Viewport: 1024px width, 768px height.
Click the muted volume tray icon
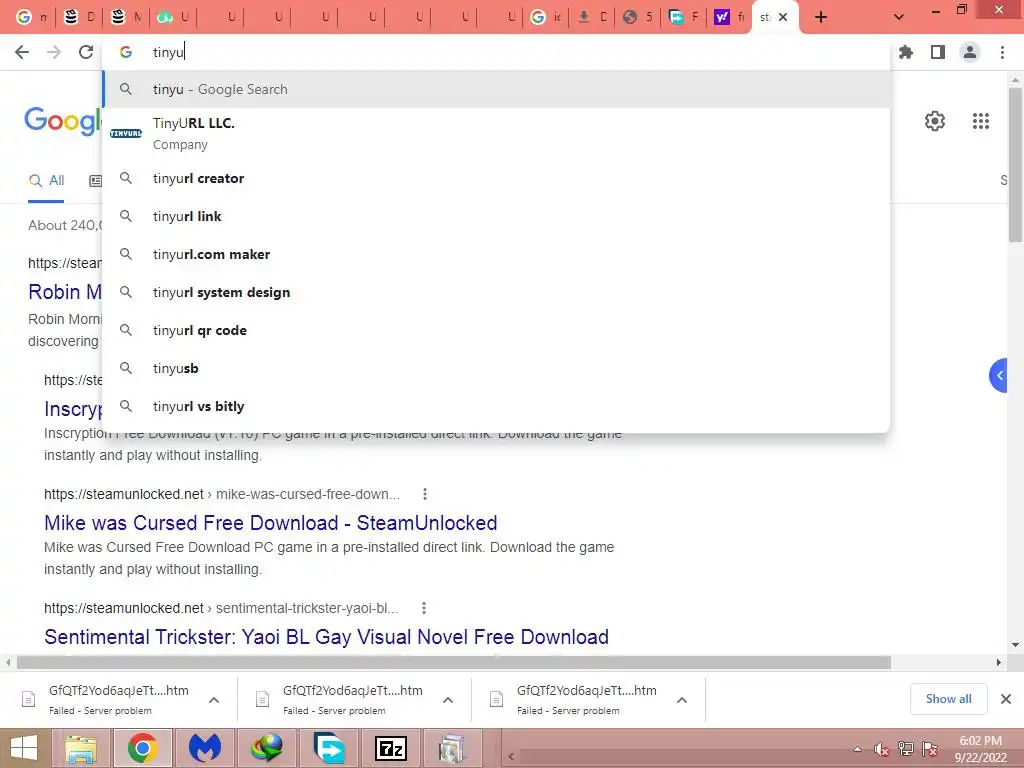881,749
